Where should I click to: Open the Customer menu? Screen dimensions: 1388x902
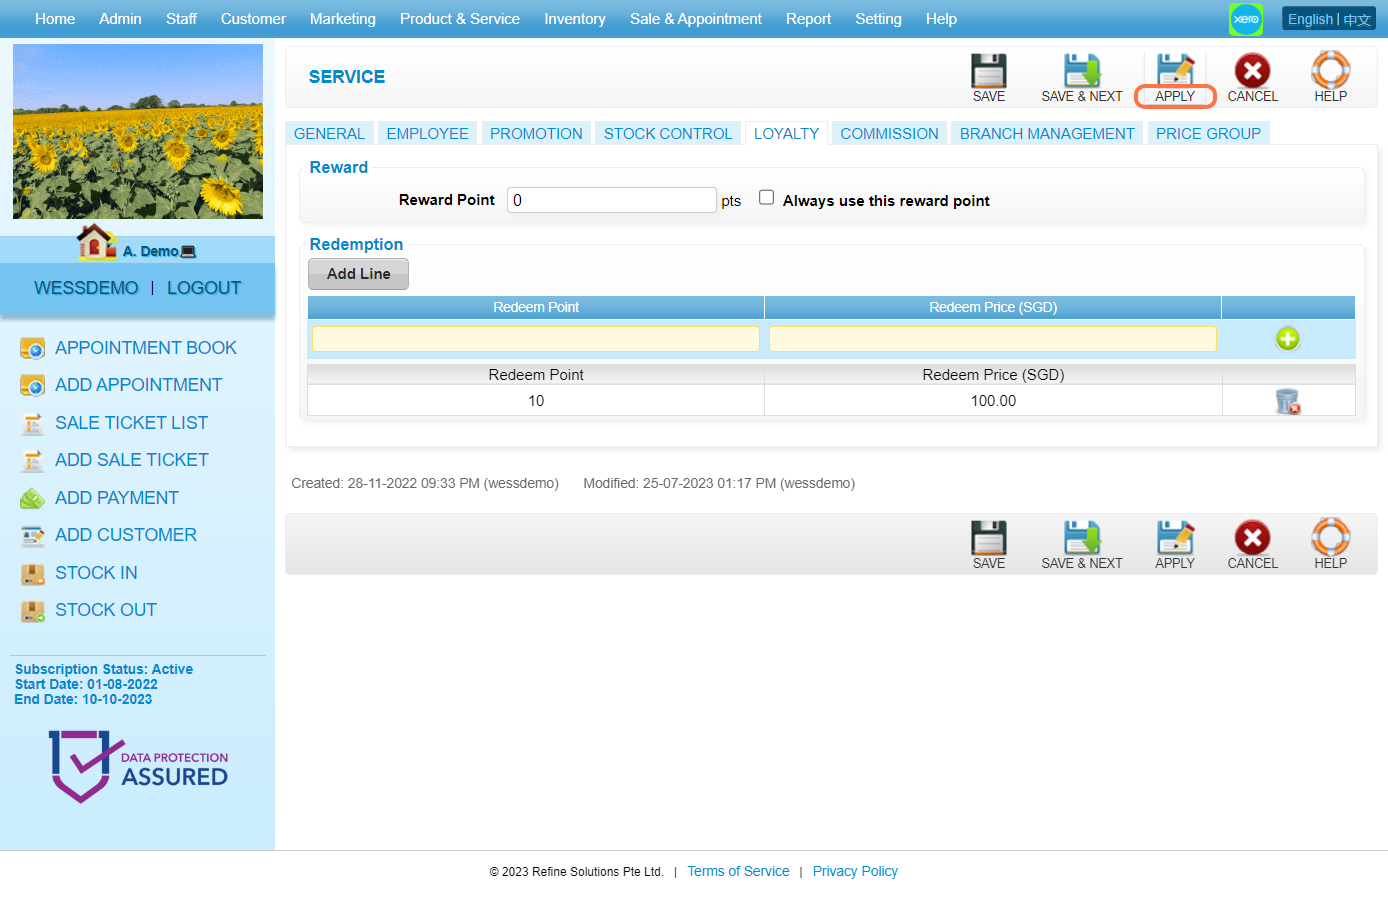[x=253, y=19]
